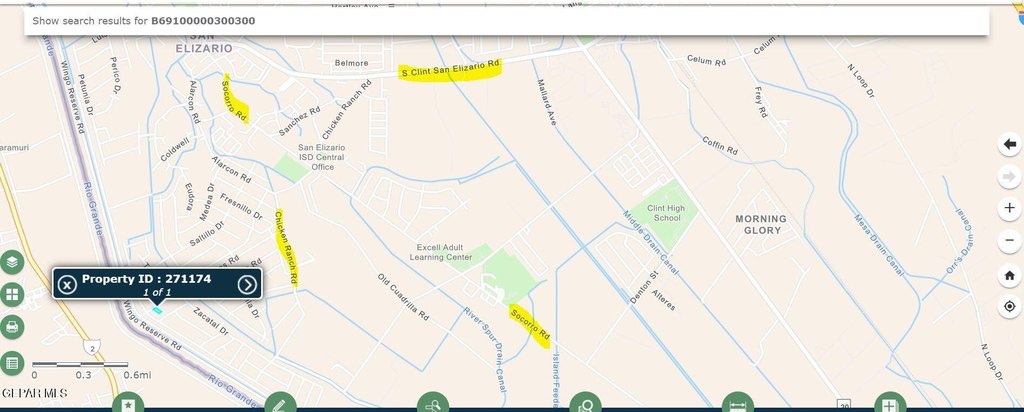The height and width of the screenshot is (412, 1024).
Task: Click the Zacatal Dr street label
Action: (x=211, y=321)
